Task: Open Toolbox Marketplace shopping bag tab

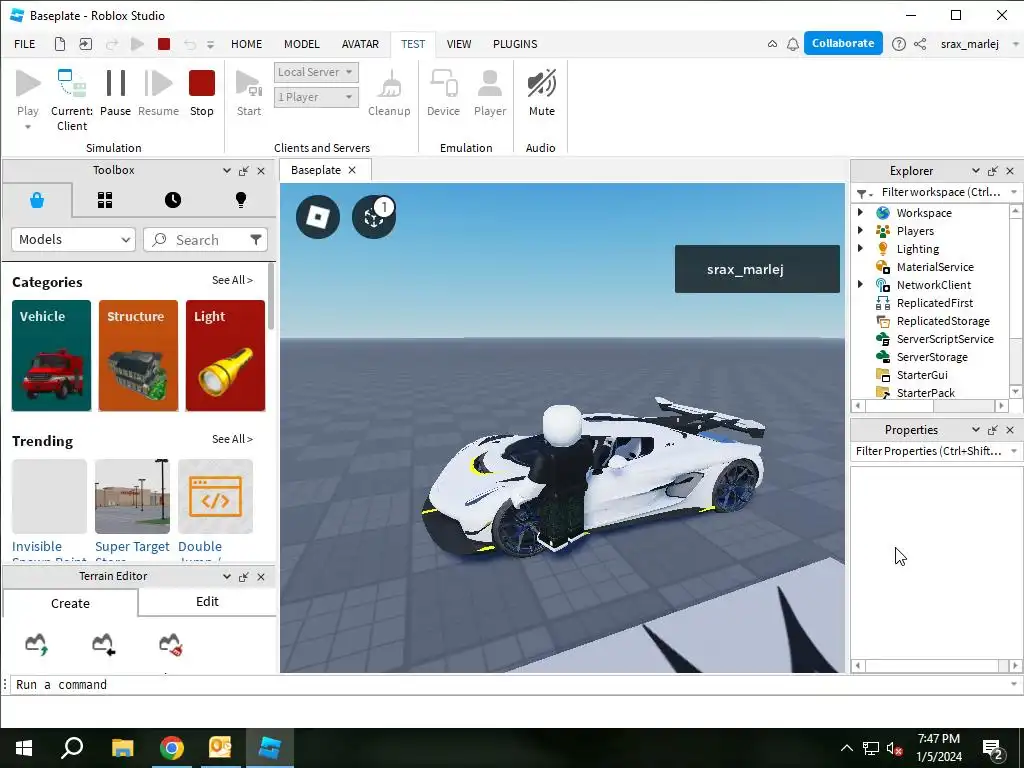Action: [37, 200]
